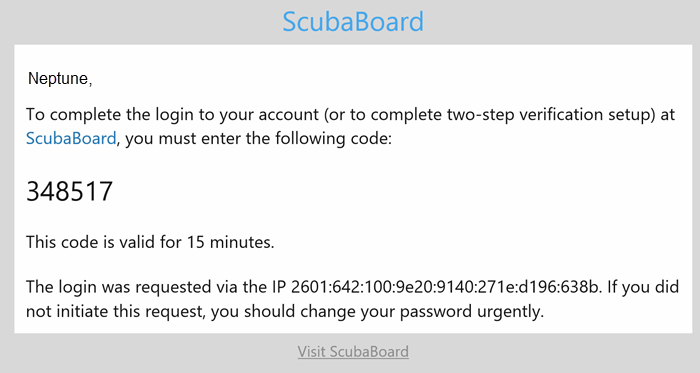Follow the blue ScubaBoard link in paragraph
This screenshot has height=373, width=700.
tap(71, 138)
